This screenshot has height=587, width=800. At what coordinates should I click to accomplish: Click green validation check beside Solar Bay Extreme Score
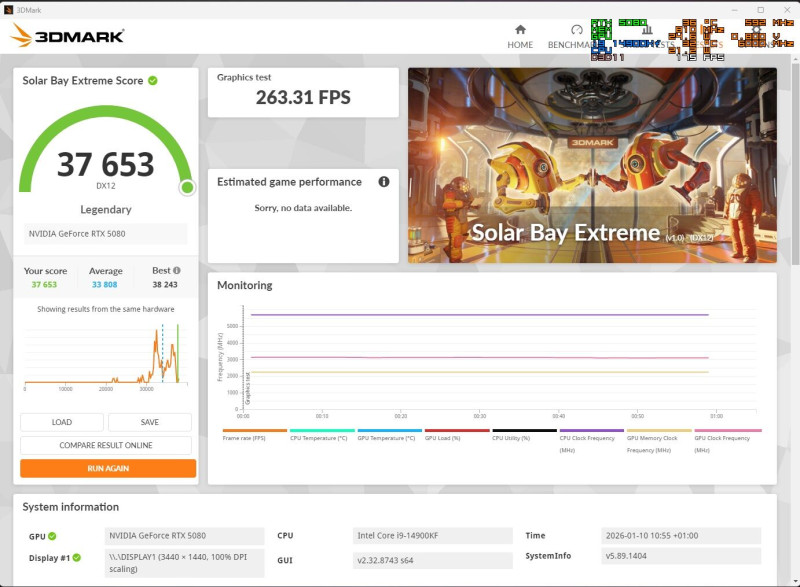click(x=153, y=81)
